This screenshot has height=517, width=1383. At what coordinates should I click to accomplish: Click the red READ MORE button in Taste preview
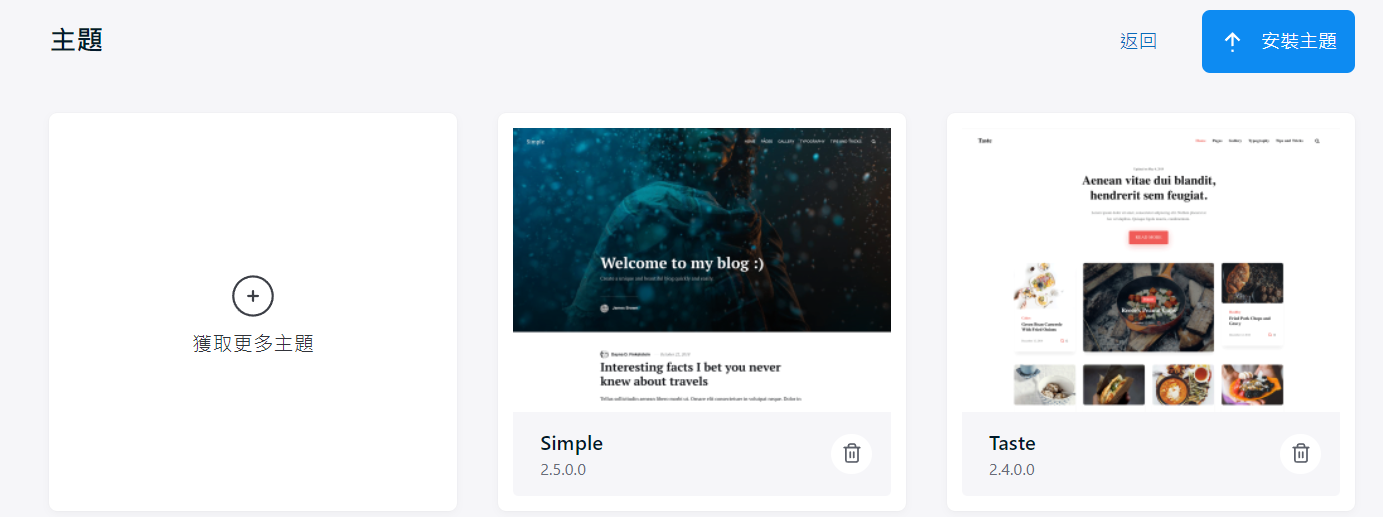coord(1148,237)
